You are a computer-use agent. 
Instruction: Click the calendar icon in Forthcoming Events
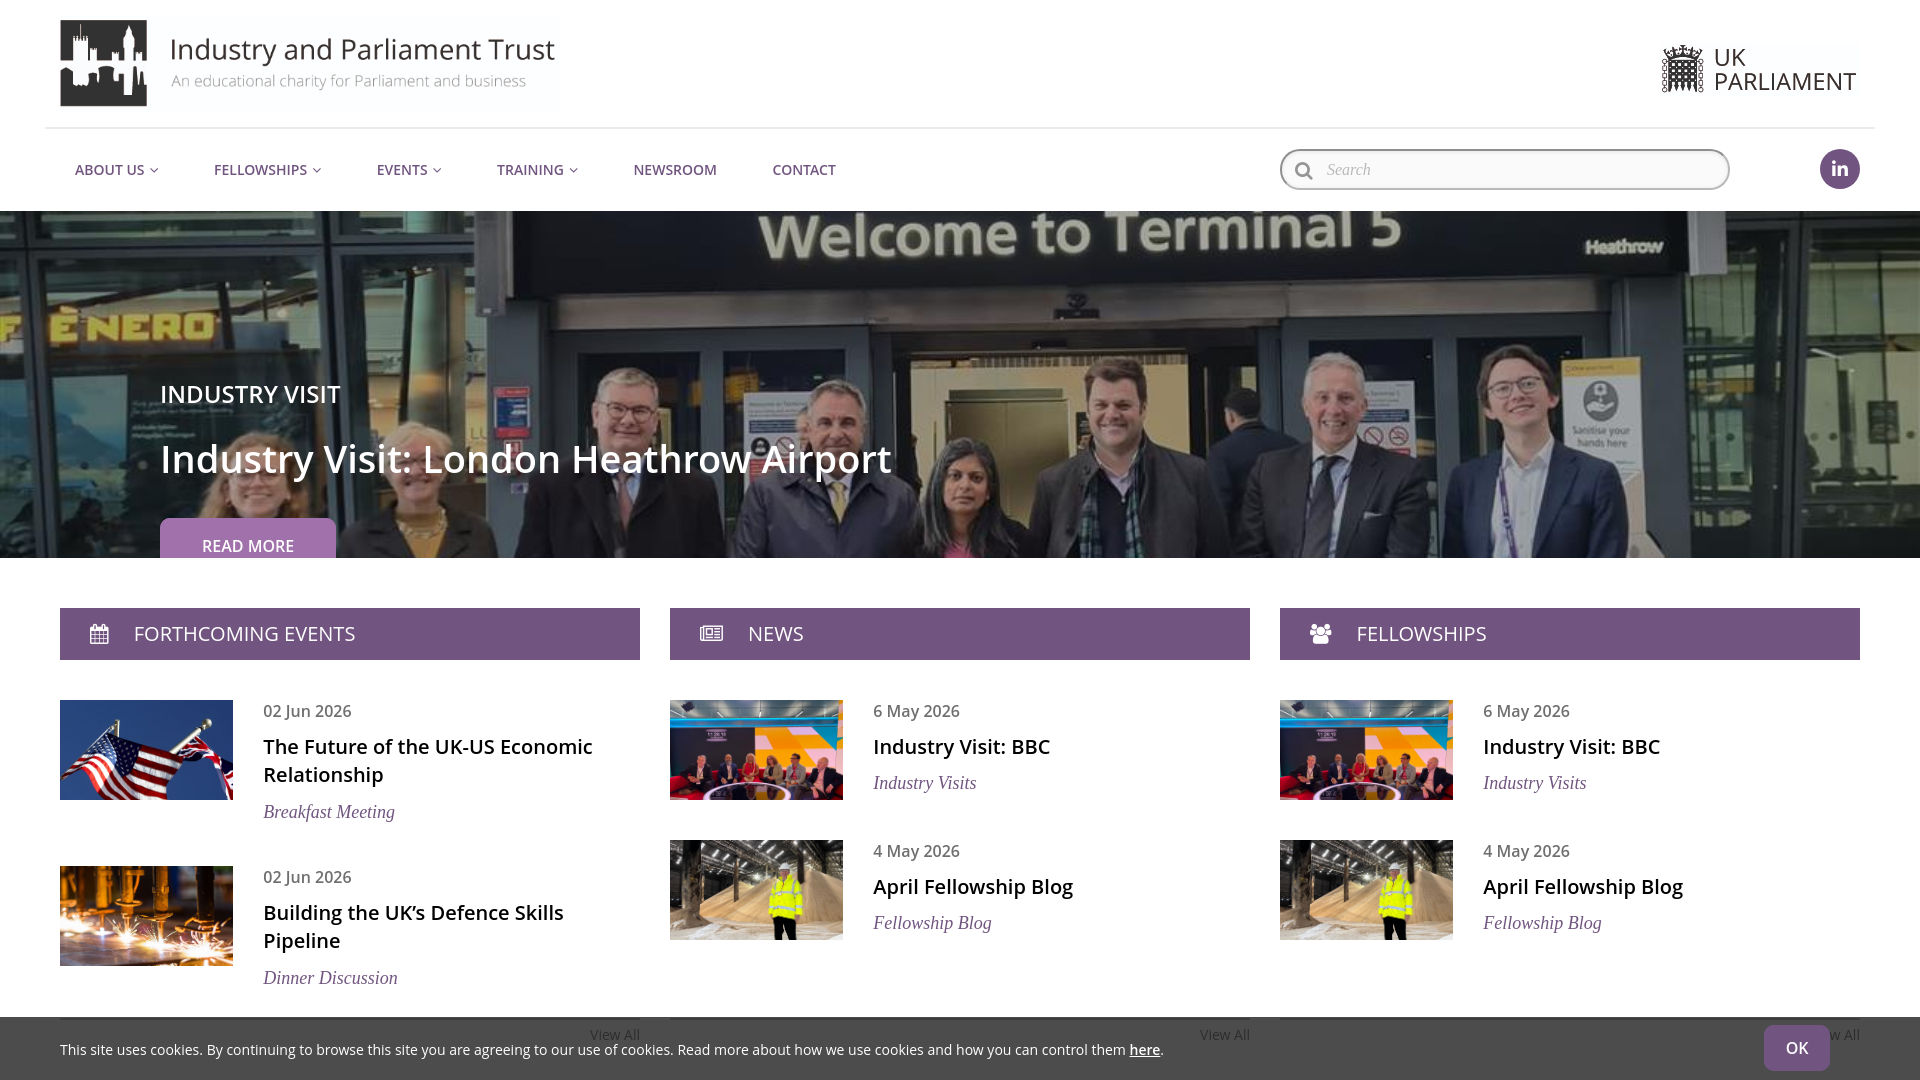pos(99,634)
